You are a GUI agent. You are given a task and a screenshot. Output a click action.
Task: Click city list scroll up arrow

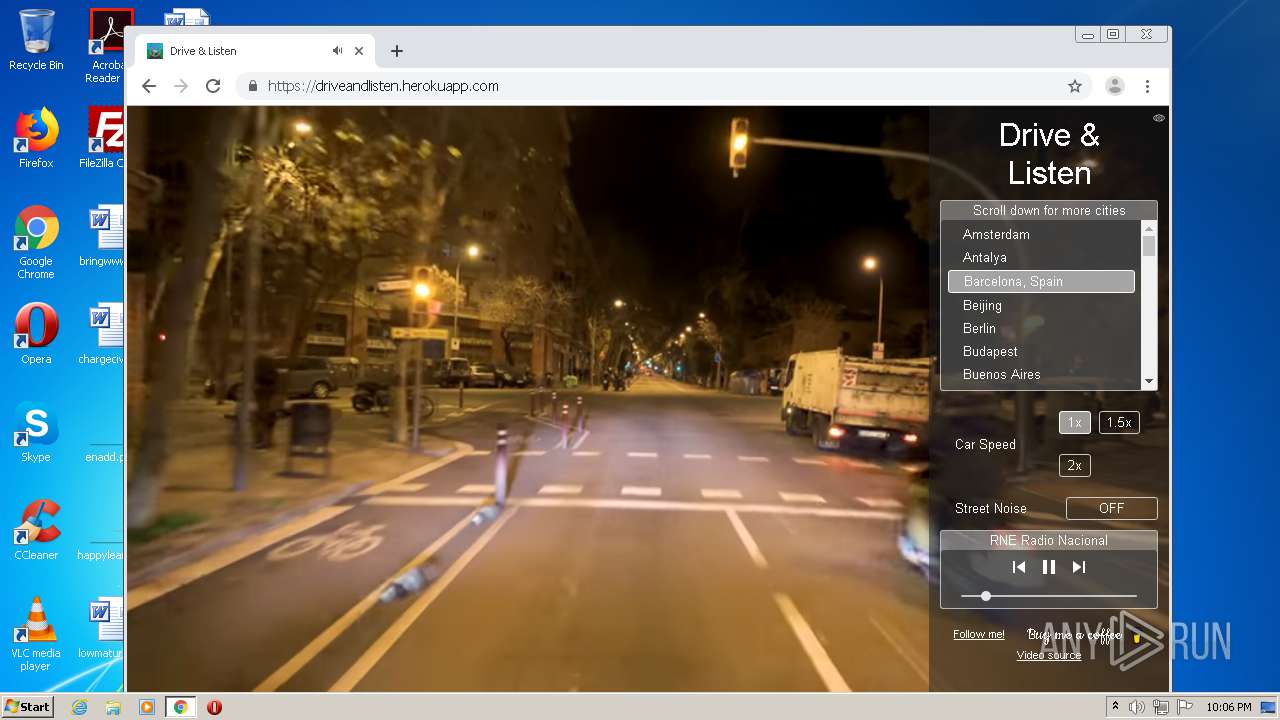point(1149,228)
